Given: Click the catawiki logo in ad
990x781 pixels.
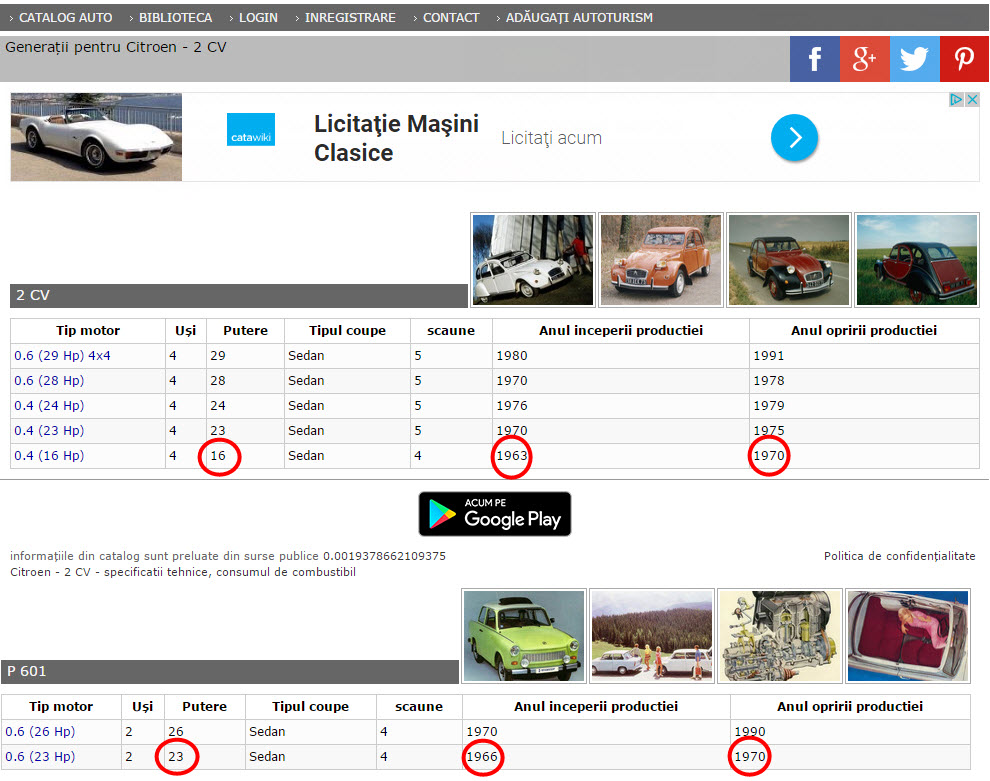Looking at the screenshot, I should tap(251, 129).
